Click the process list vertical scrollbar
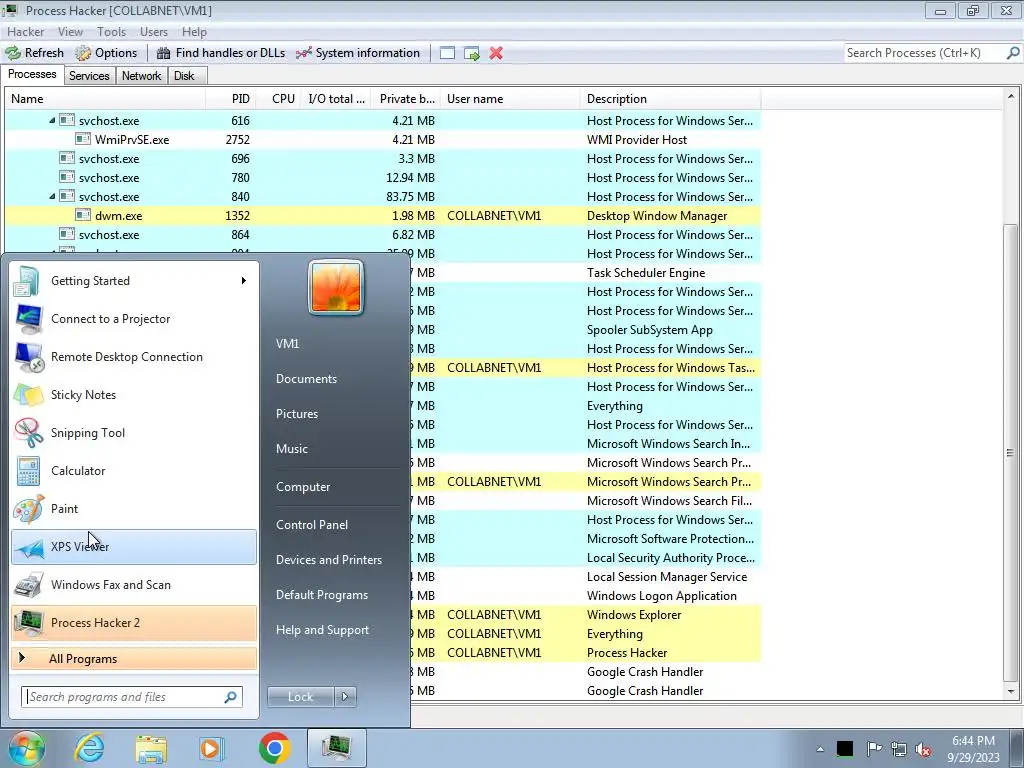 click(1010, 452)
